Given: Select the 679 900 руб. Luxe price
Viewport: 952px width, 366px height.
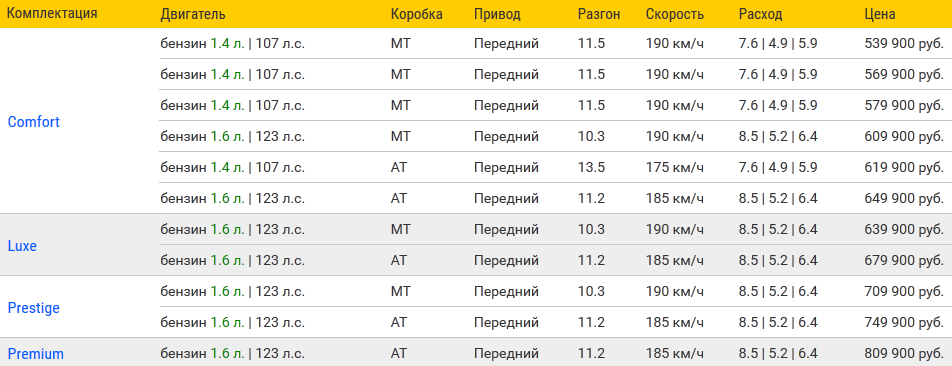Looking at the screenshot, I should coord(903,260).
